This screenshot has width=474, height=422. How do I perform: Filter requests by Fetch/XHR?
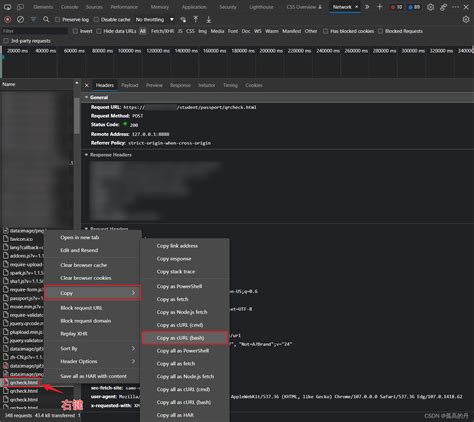pyautogui.click(x=163, y=31)
